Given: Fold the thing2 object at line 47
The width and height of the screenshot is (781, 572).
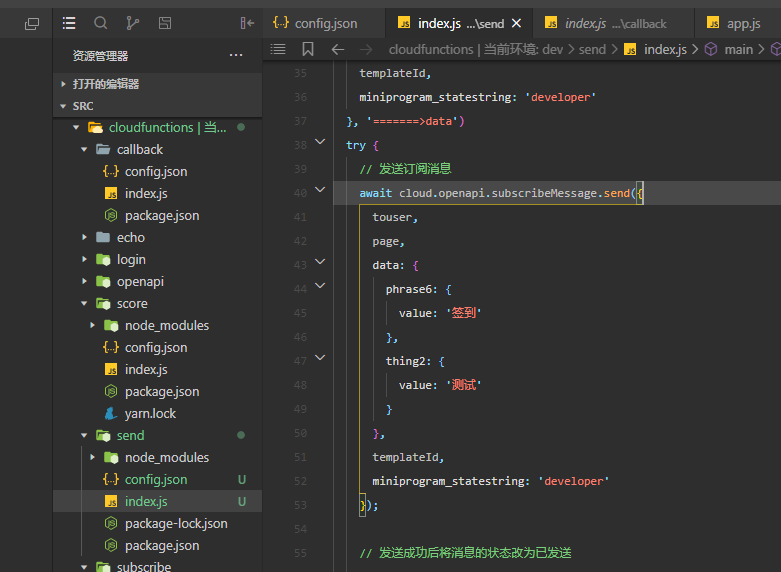Looking at the screenshot, I should (320, 357).
